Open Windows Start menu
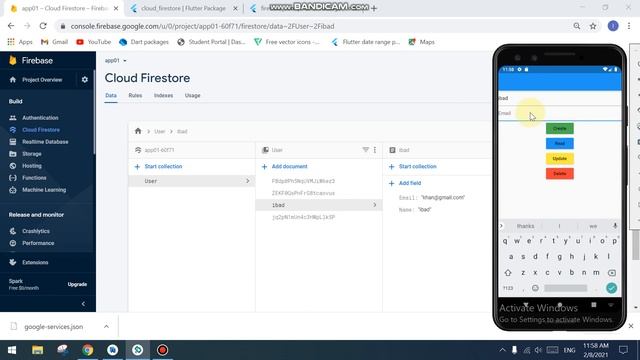 12,350
